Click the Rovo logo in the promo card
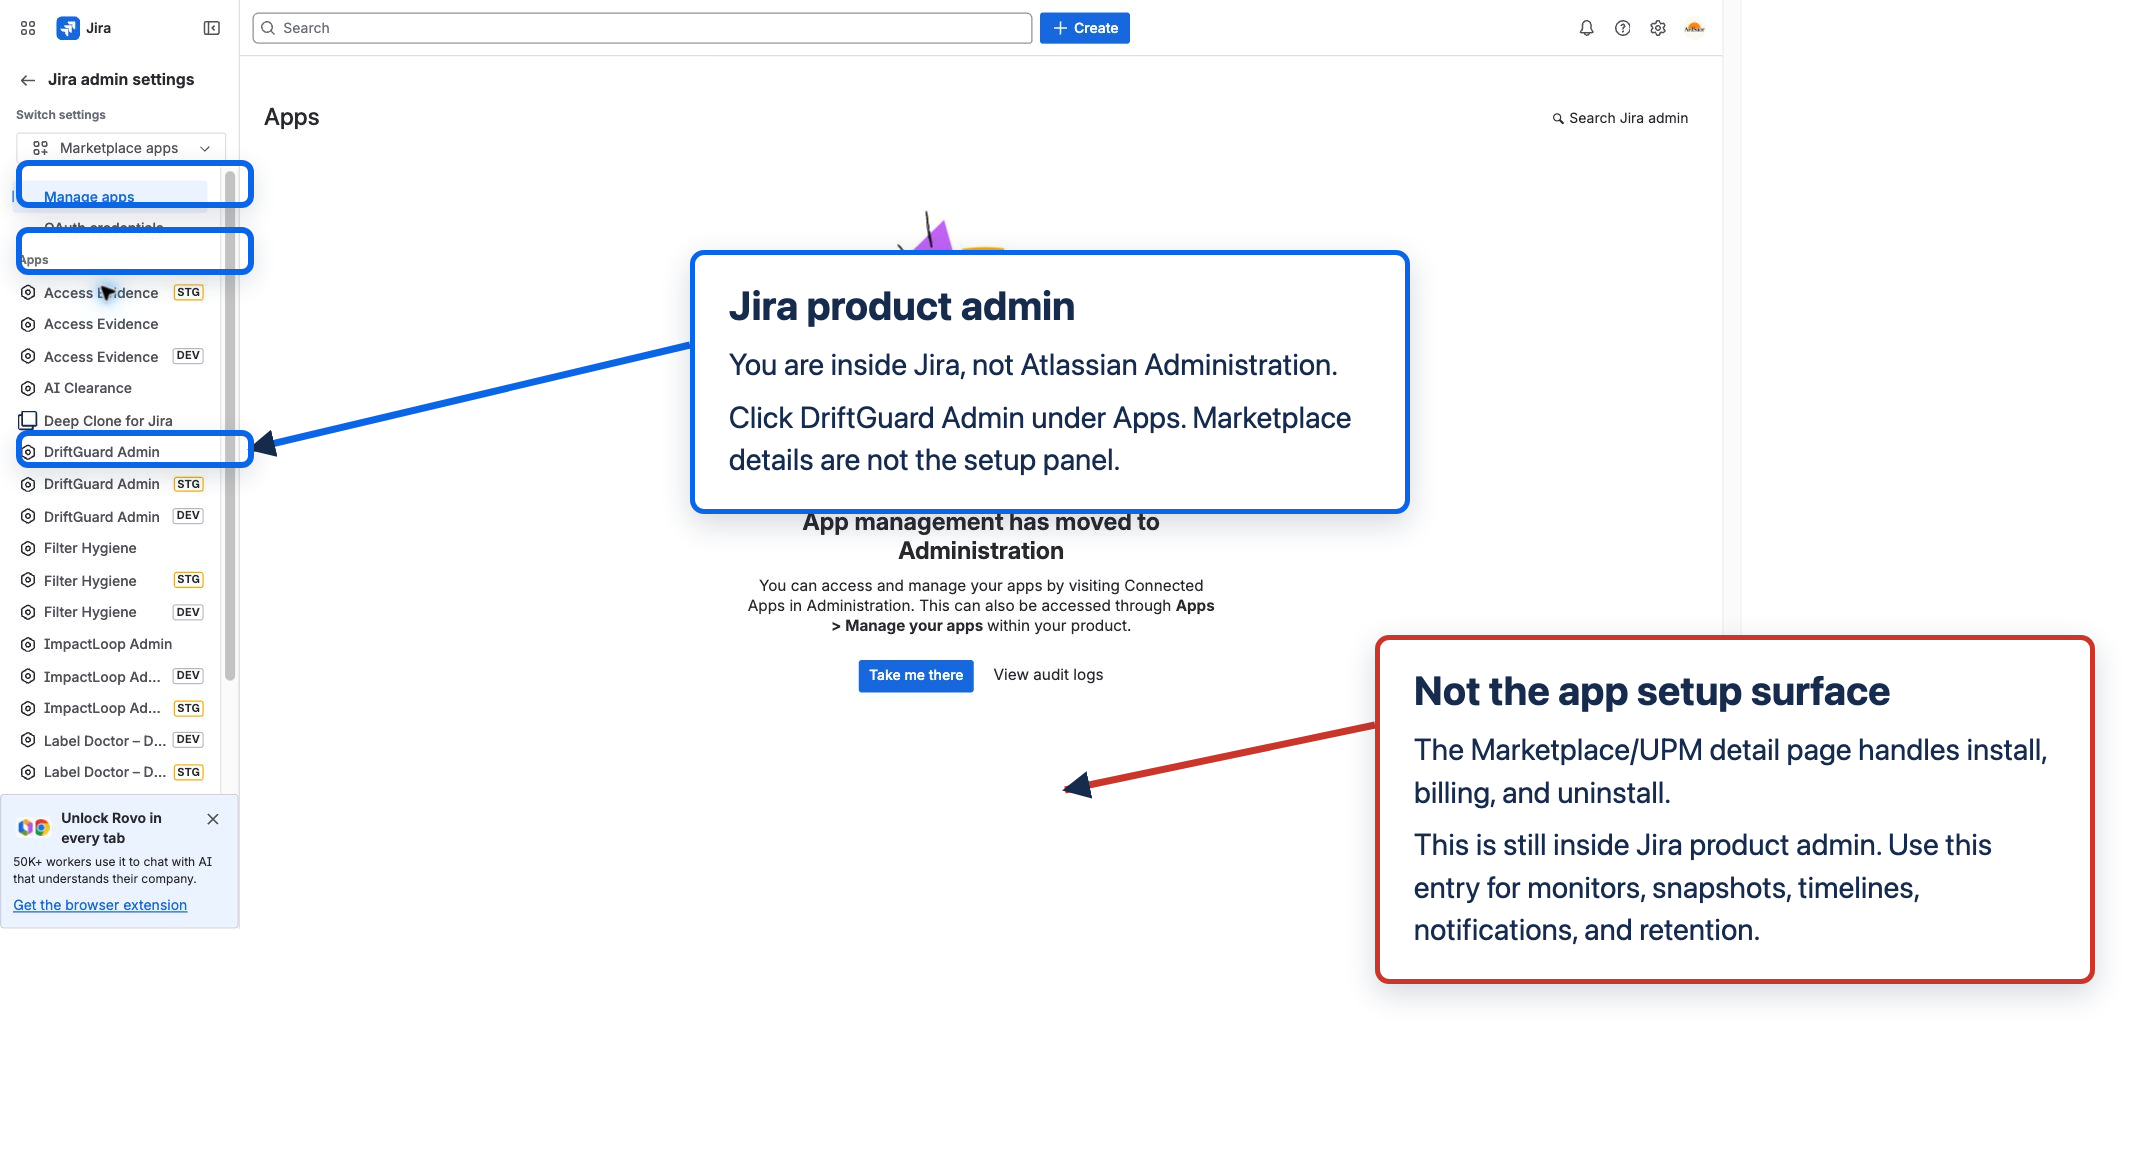 pos(33,827)
